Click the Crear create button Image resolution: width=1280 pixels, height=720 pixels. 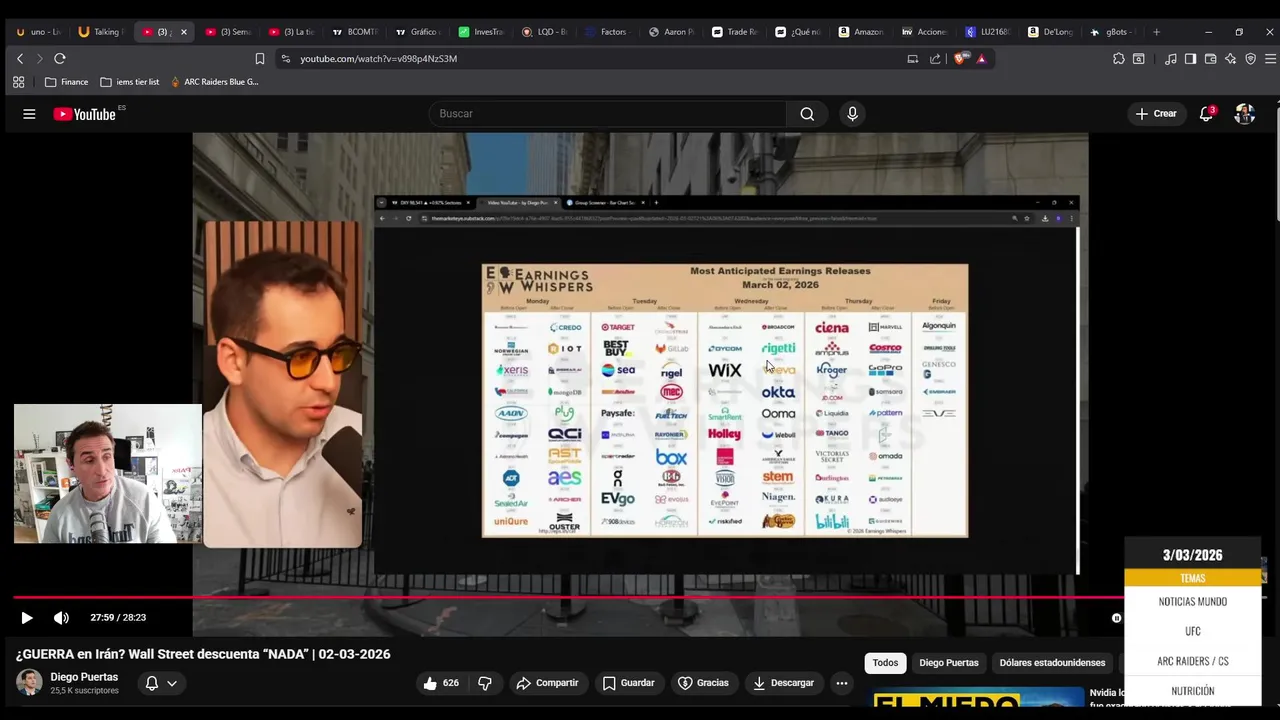(x=1156, y=114)
